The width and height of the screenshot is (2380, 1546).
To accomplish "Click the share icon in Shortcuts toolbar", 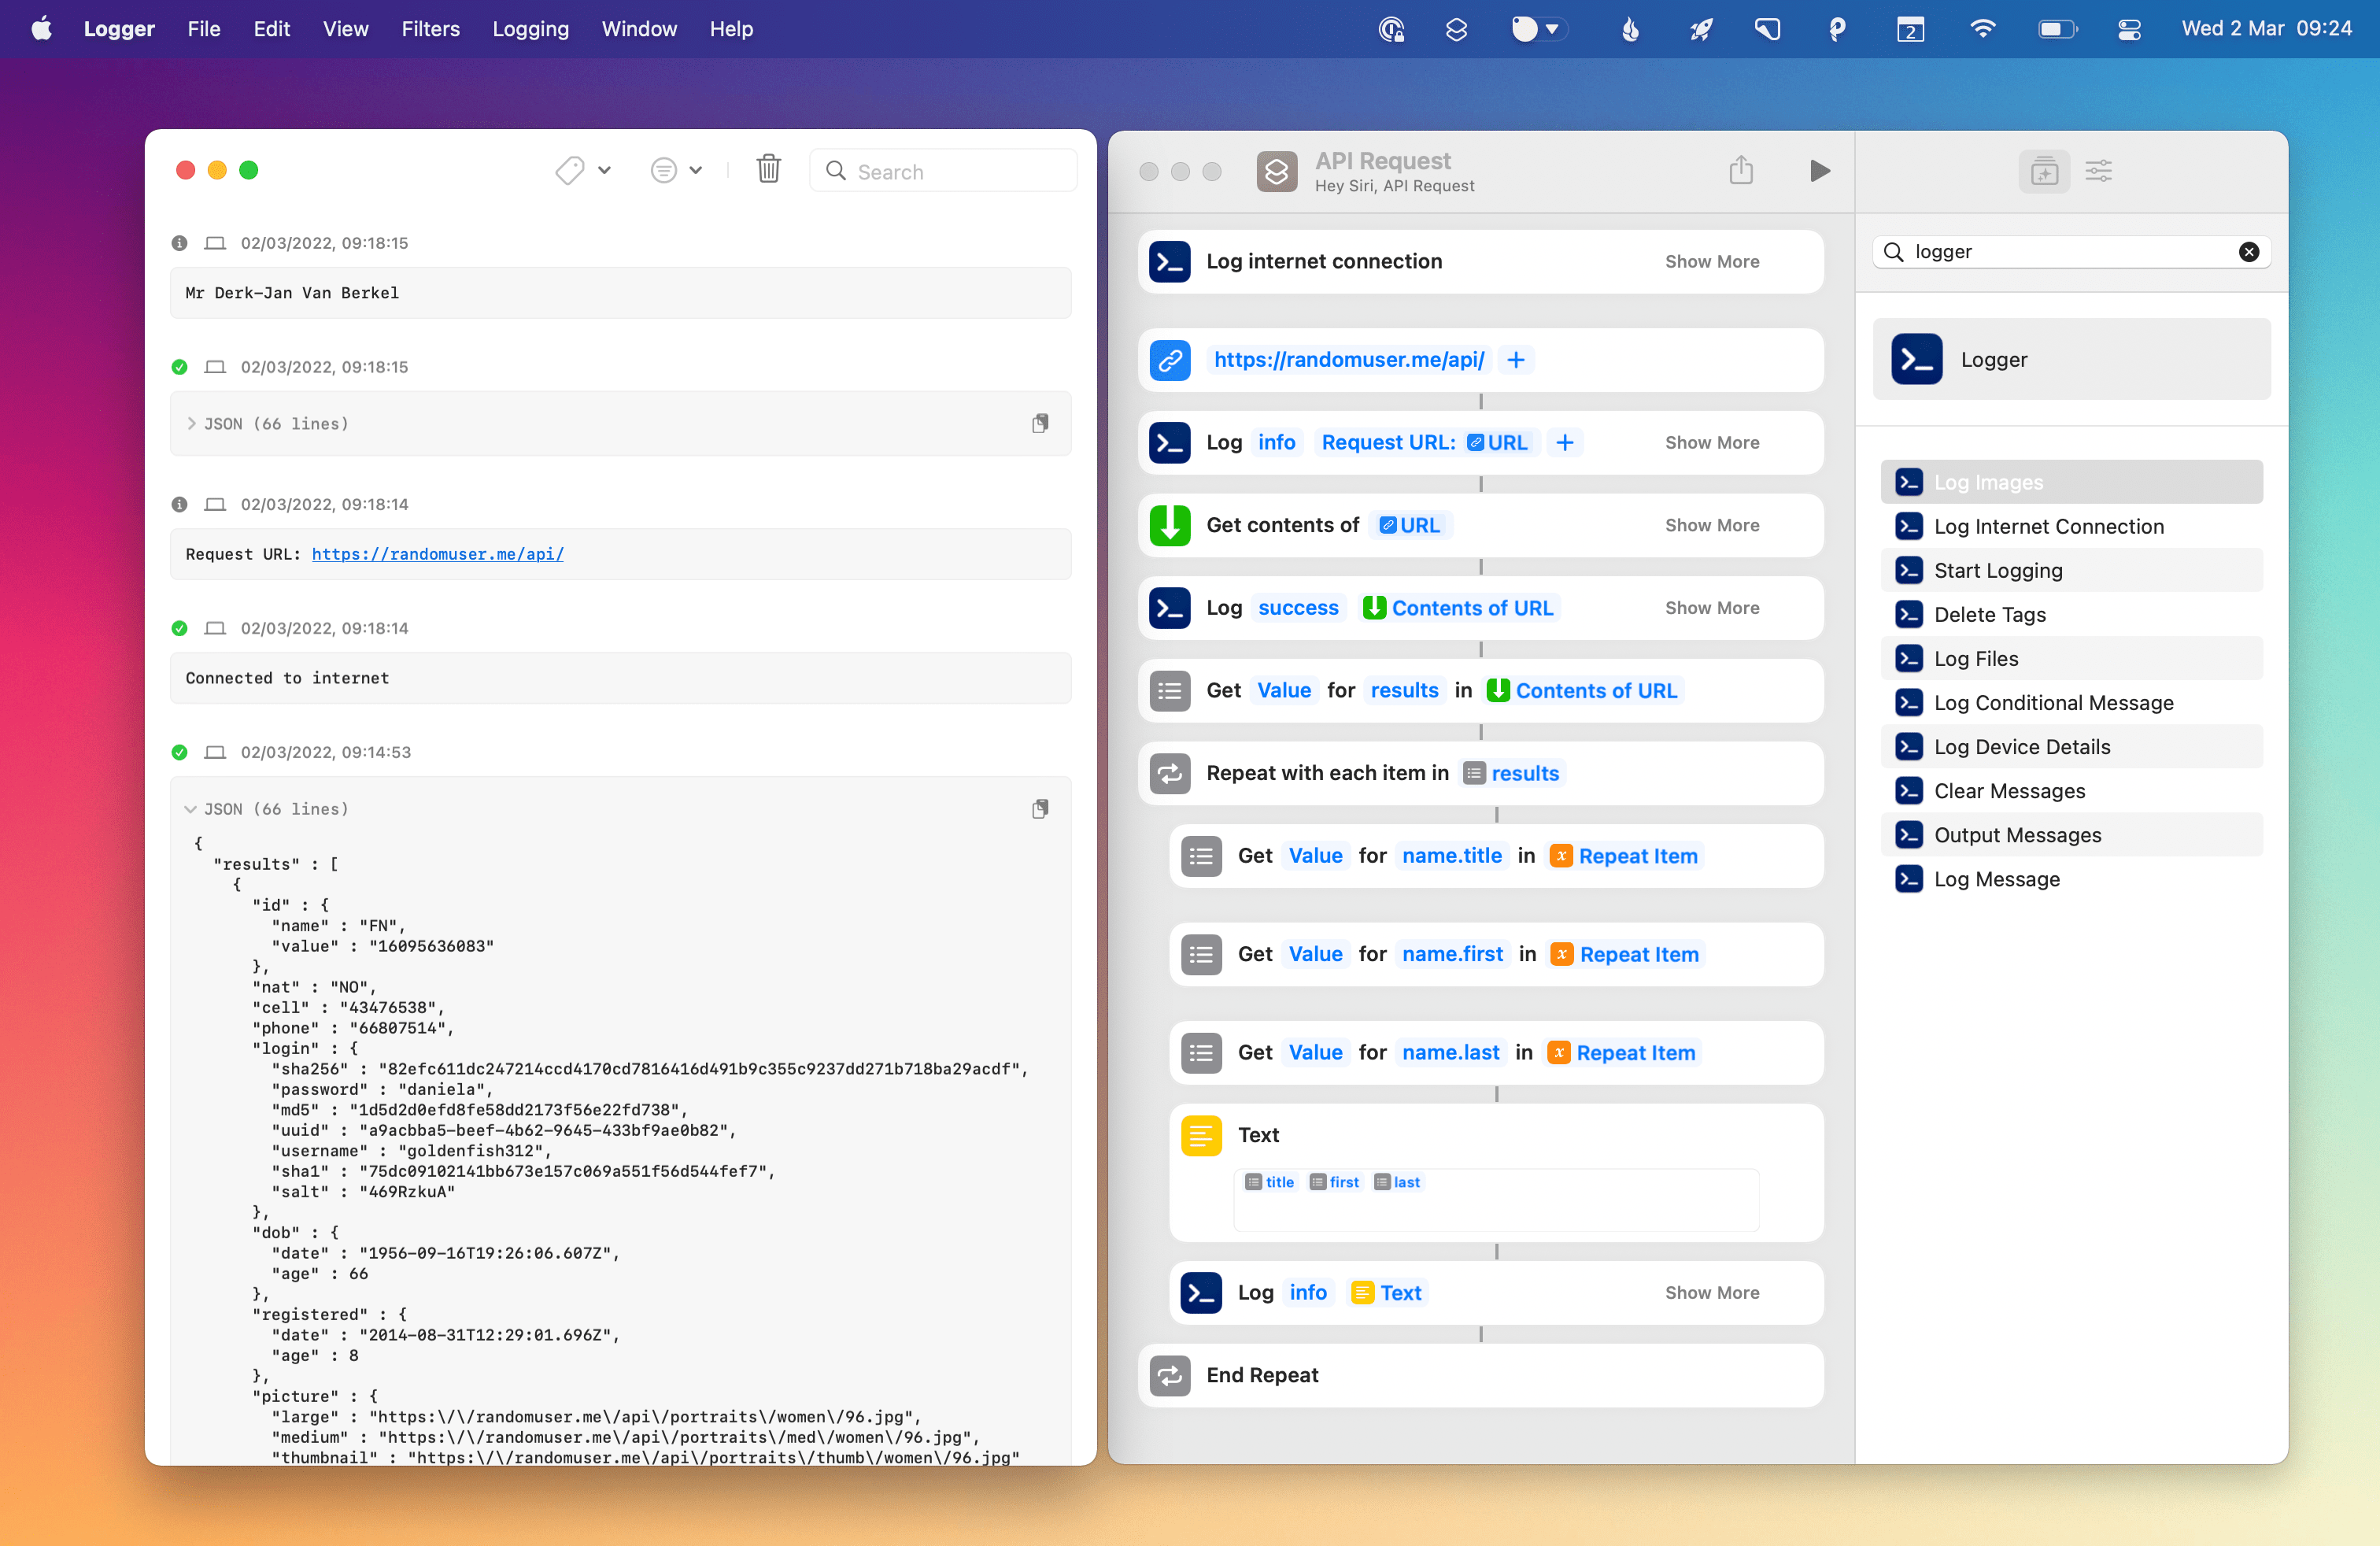I will click(1740, 171).
